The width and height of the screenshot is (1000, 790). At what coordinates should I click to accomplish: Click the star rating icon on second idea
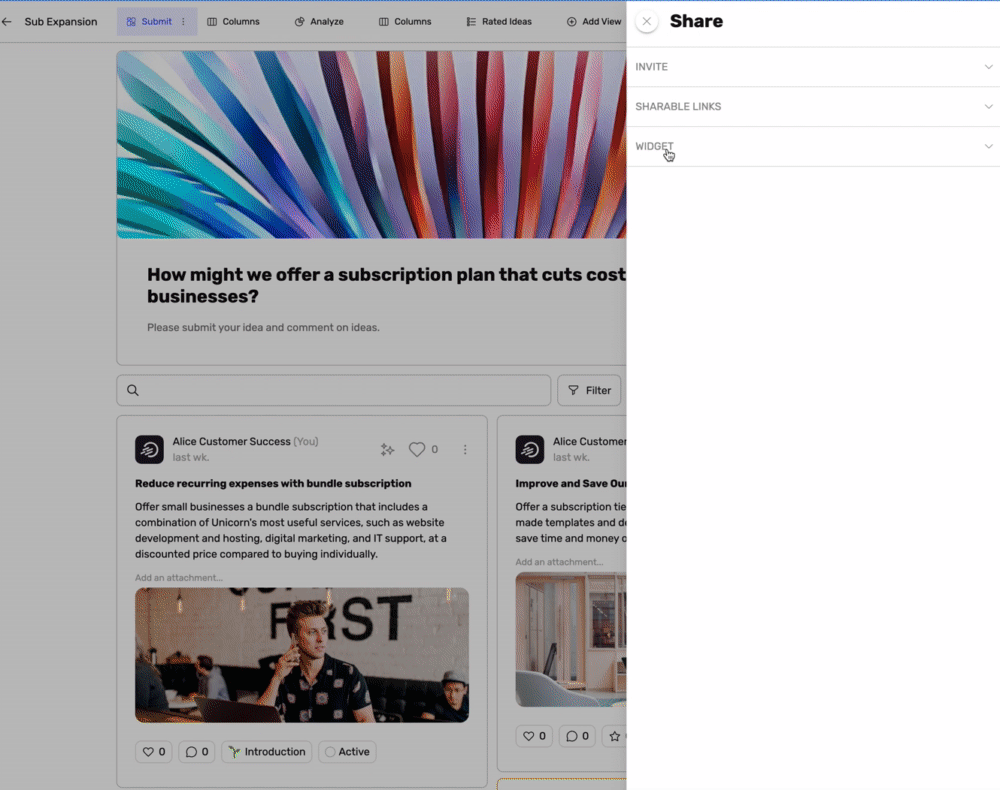pos(614,736)
